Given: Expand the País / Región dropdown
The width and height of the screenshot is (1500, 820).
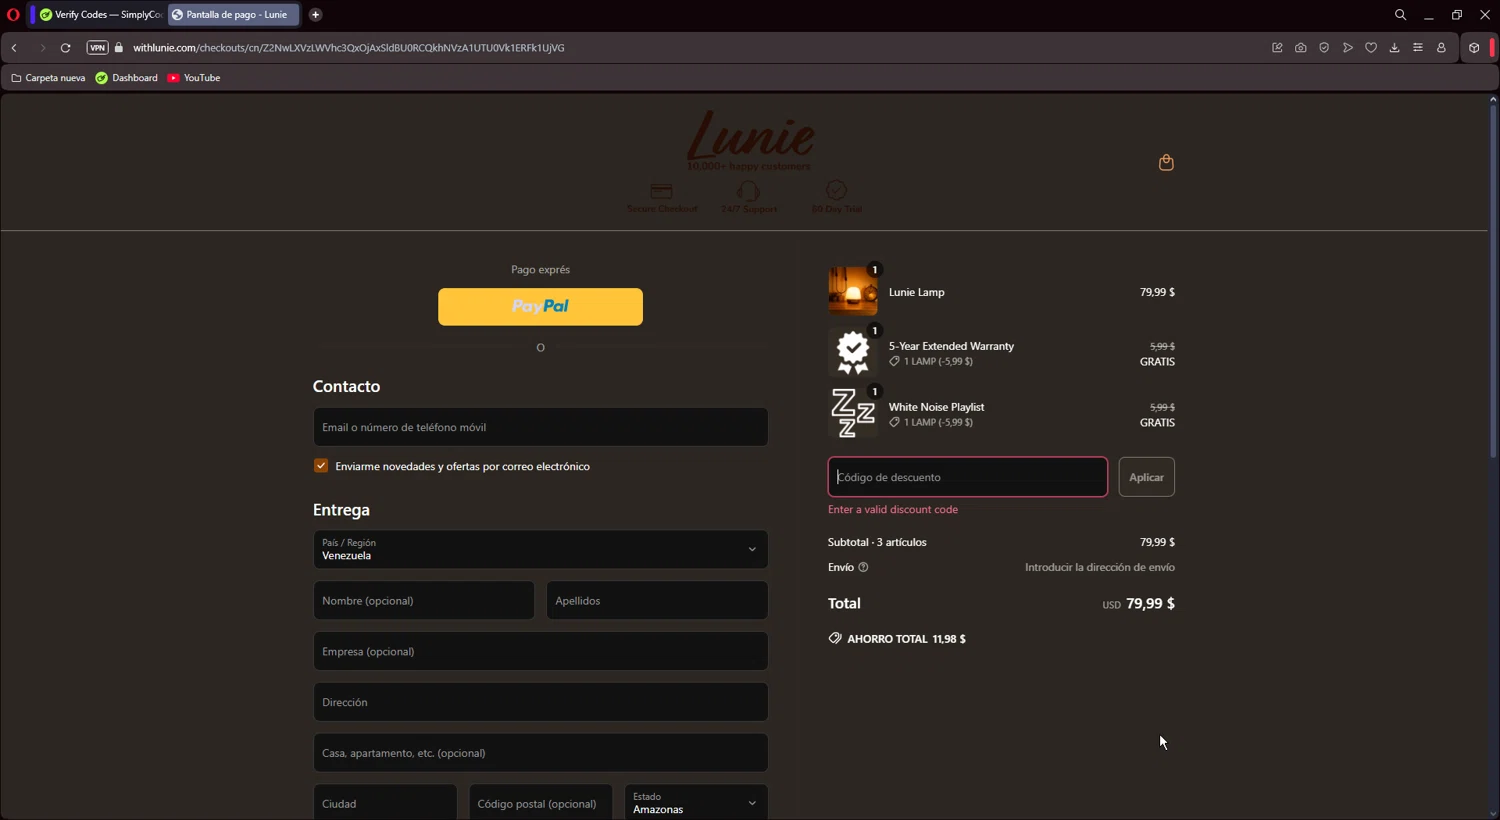Looking at the screenshot, I should coord(540,549).
